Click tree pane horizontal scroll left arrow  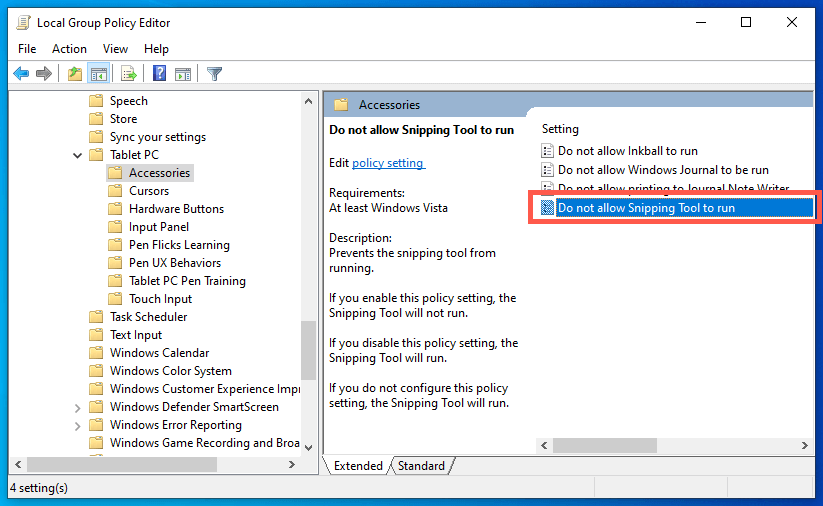point(18,465)
